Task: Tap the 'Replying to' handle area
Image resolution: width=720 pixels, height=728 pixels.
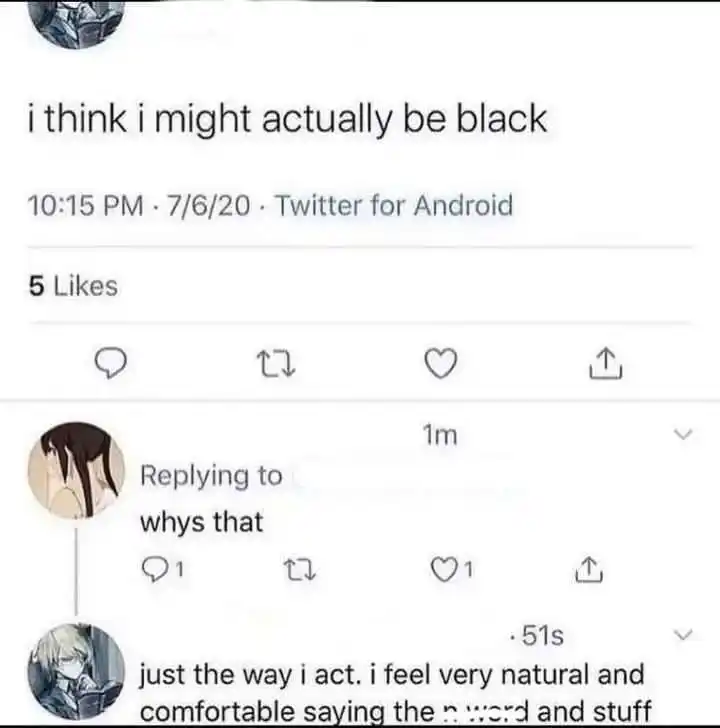Action: (211, 476)
